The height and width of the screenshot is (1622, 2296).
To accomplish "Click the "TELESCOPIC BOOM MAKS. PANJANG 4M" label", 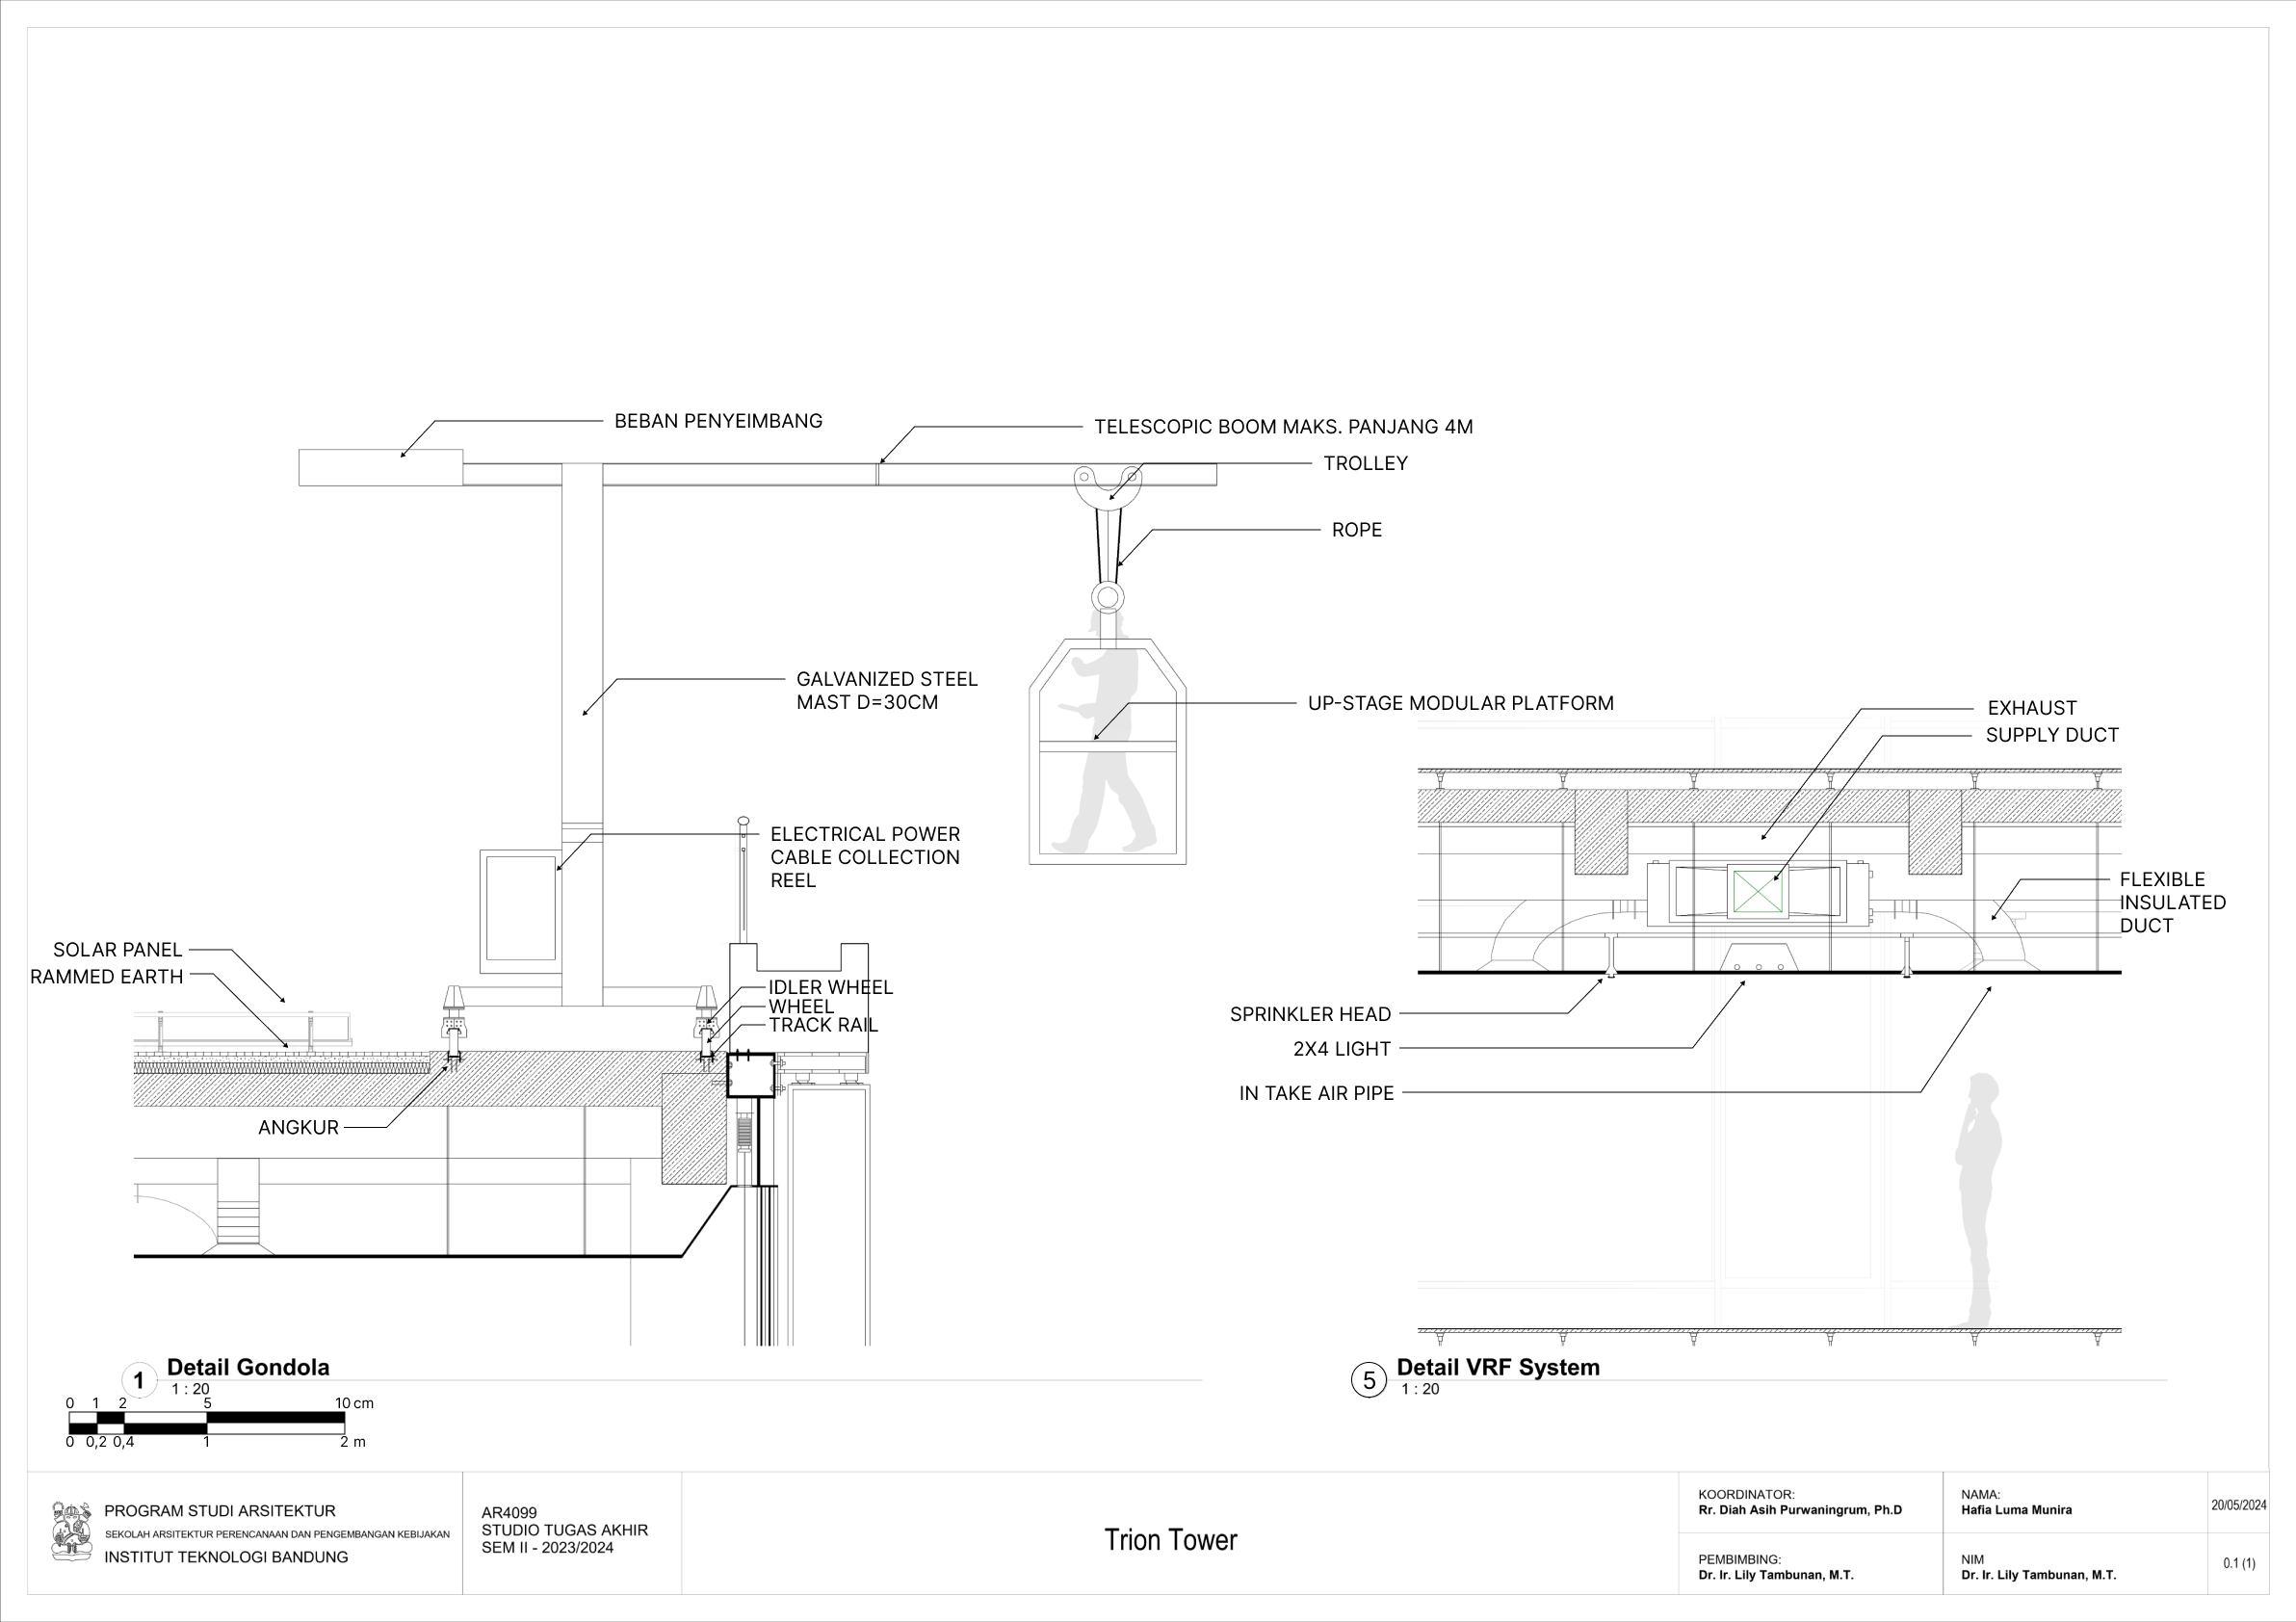I will pos(1283,427).
